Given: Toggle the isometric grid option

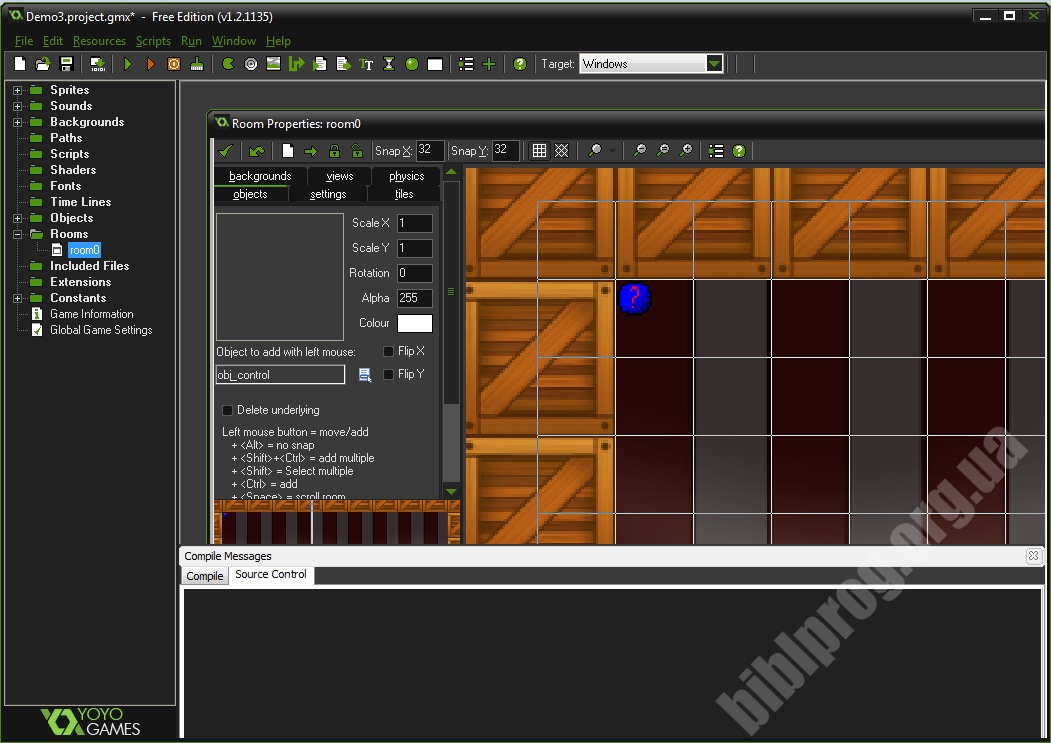Looking at the screenshot, I should click(562, 151).
